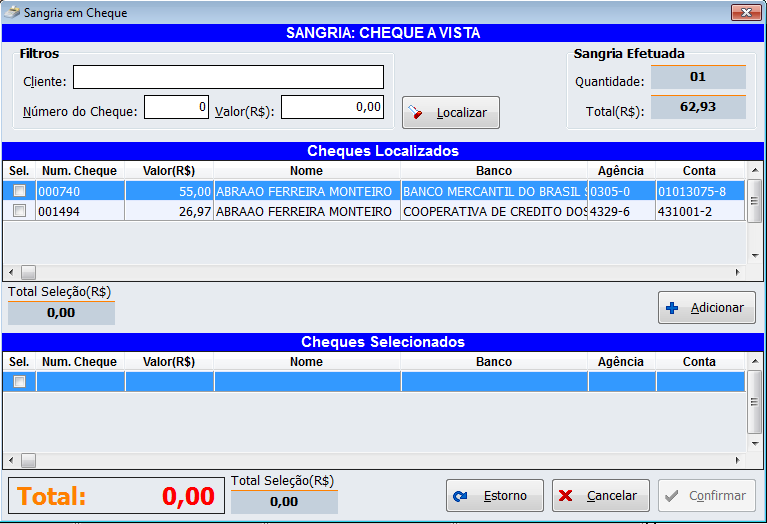Toggle the checkbox in Cheques Selecionados row
The image size is (767, 524).
19,381
